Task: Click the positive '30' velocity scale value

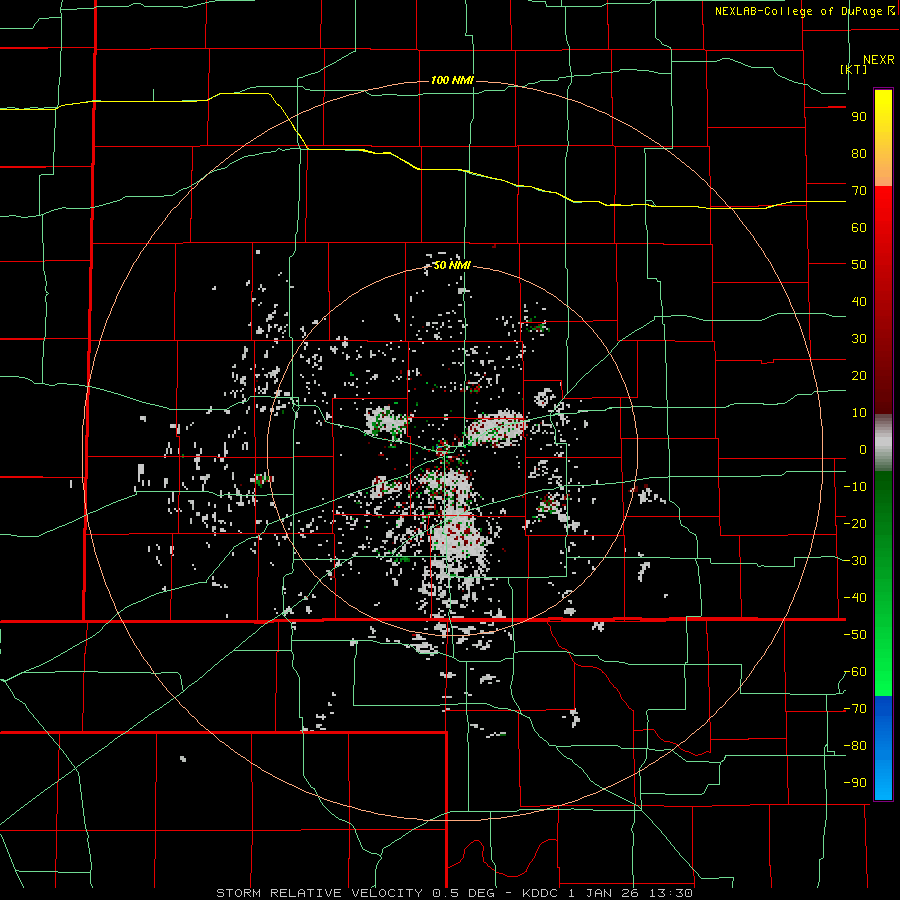Action: point(859,339)
